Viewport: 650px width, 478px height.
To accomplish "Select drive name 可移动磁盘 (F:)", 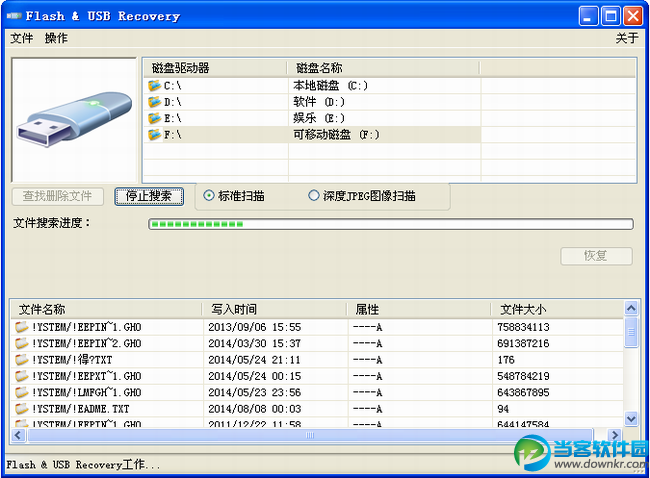I will pos(336,135).
